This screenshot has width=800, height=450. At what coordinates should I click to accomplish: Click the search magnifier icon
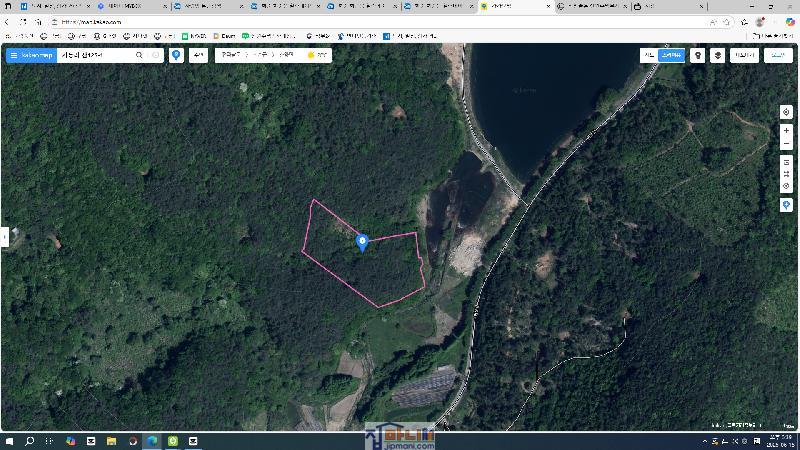139,56
